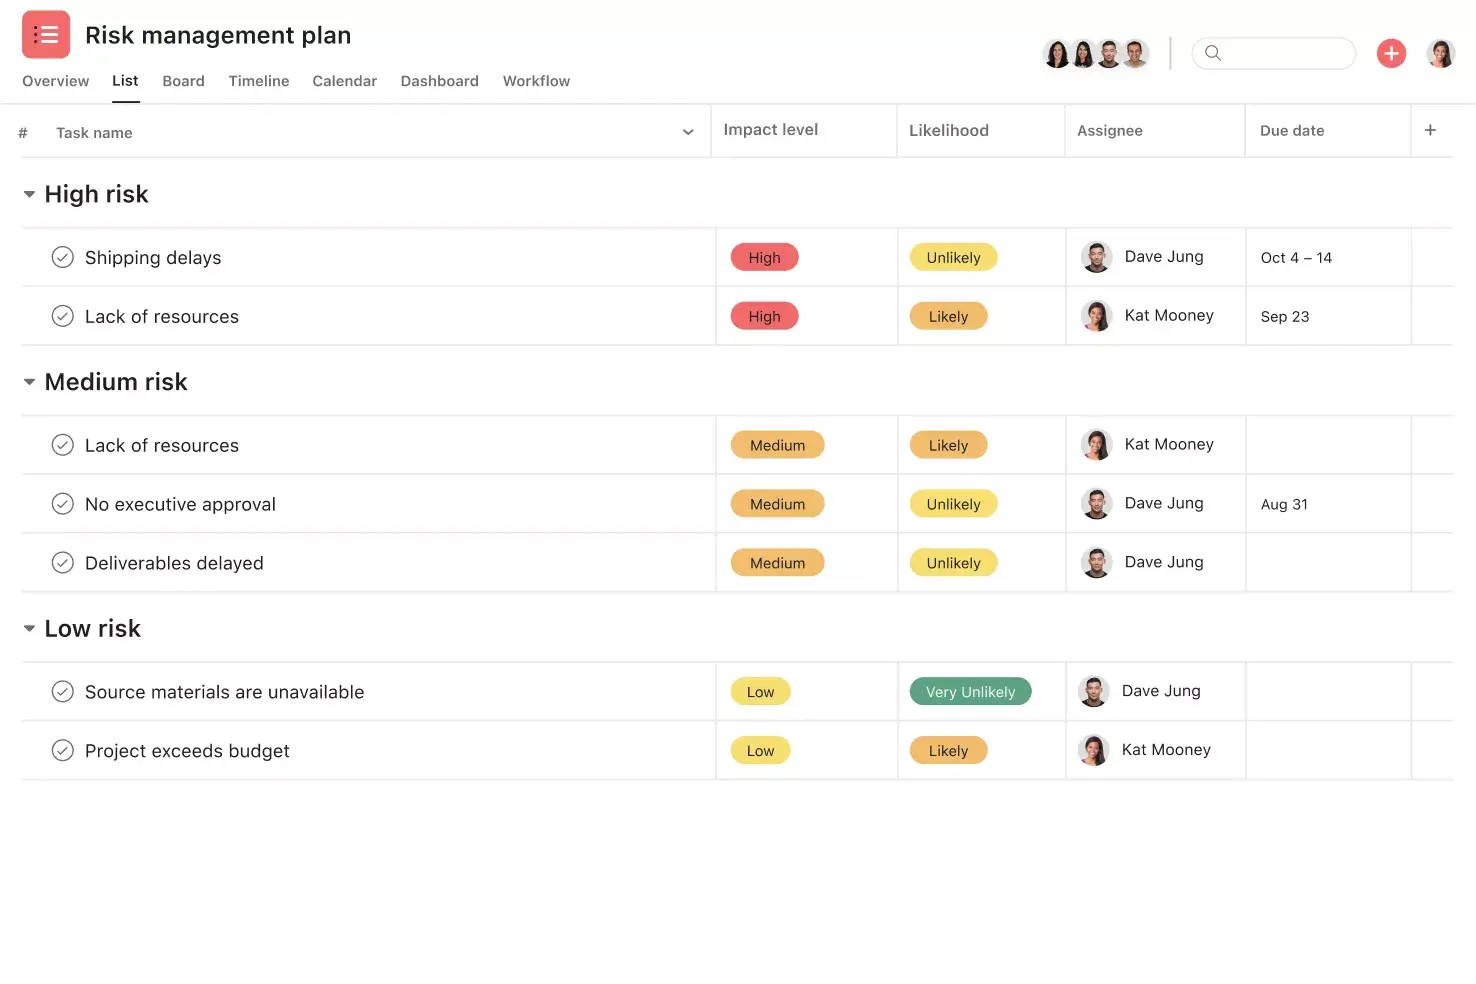This screenshot has width=1476, height=984.
Task: Mark Shipping delays task as complete
Action: point(62,257)
